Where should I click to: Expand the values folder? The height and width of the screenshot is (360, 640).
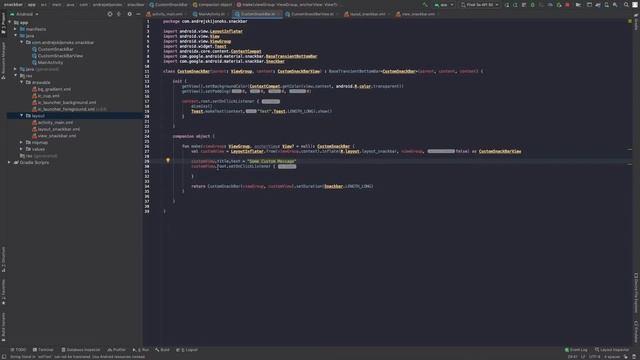click(x=22, y=149)
